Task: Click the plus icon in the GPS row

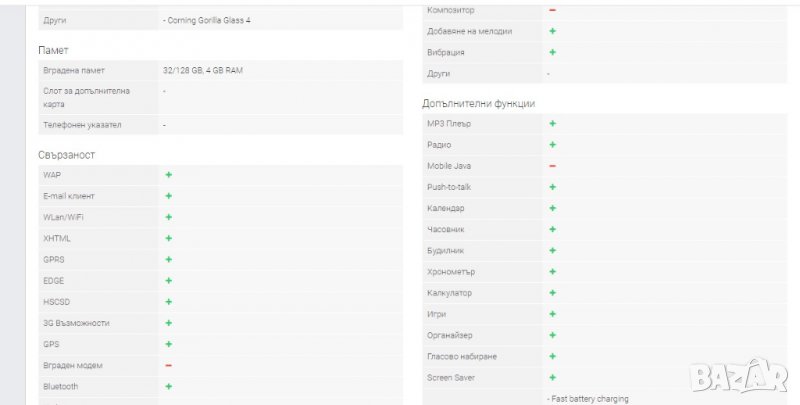Action: point(168,344)
